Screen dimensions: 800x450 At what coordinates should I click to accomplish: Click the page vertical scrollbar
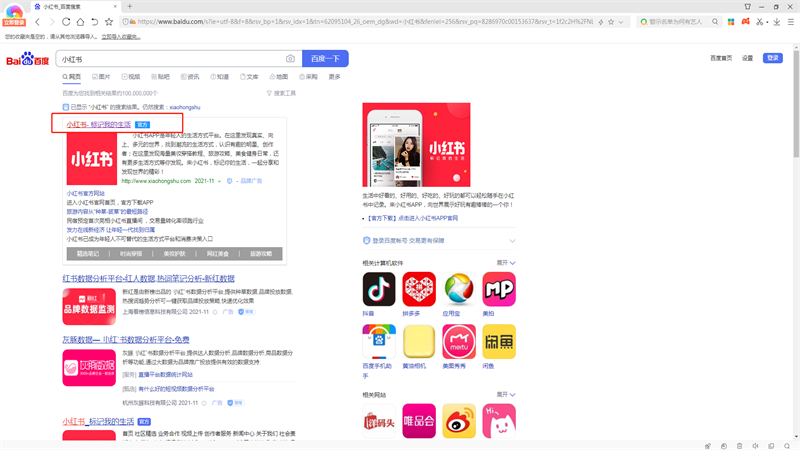[796, 102]
